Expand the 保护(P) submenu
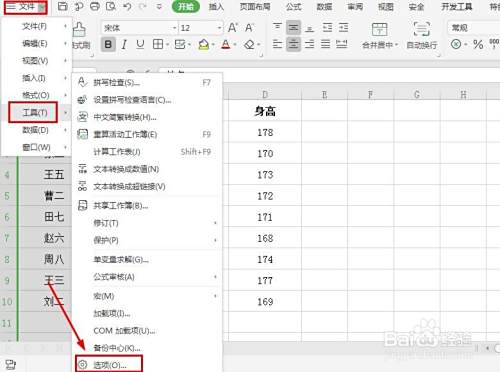 147,240
